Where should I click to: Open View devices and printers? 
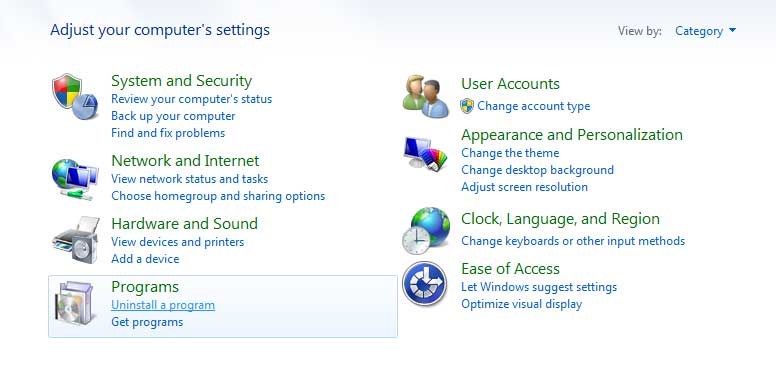tap(177, 242)
